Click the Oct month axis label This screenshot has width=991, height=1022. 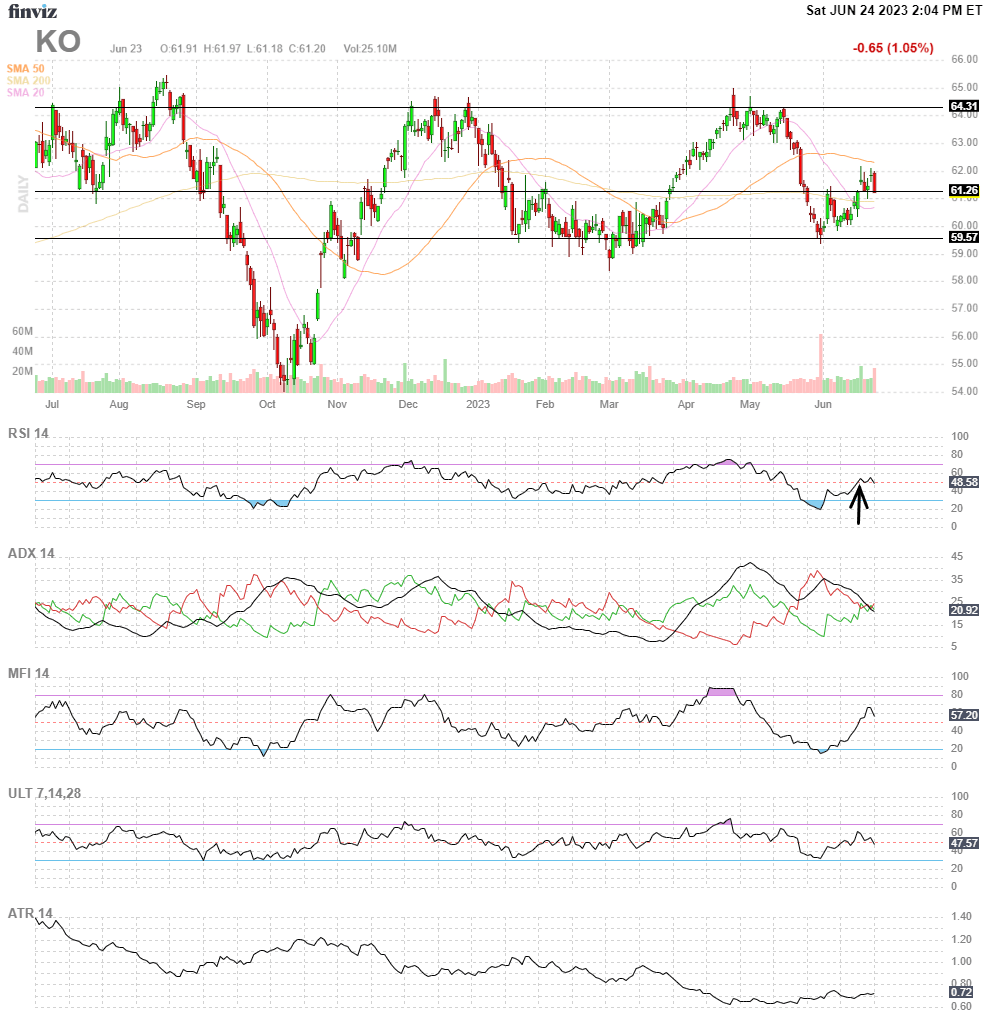(x=267, y=404)
